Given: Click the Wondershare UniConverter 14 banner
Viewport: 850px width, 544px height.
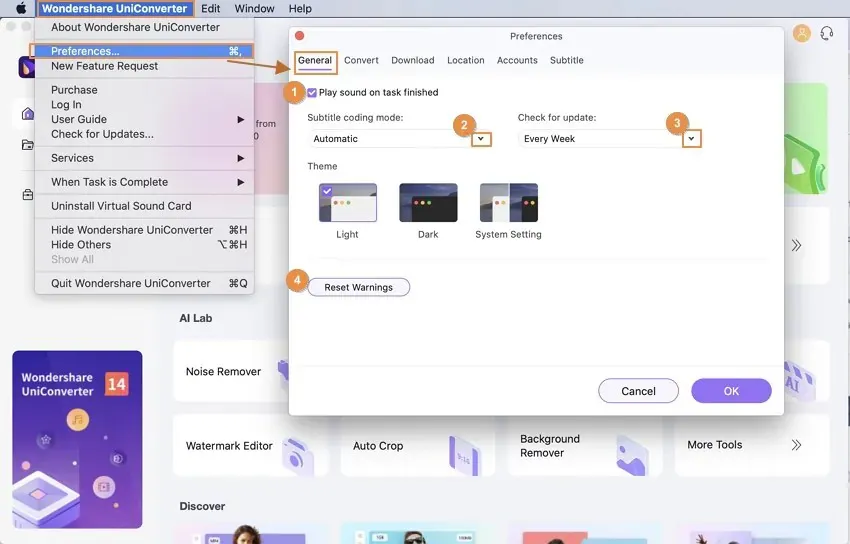Looking at the screenshot, I should (x=78, y=439).
